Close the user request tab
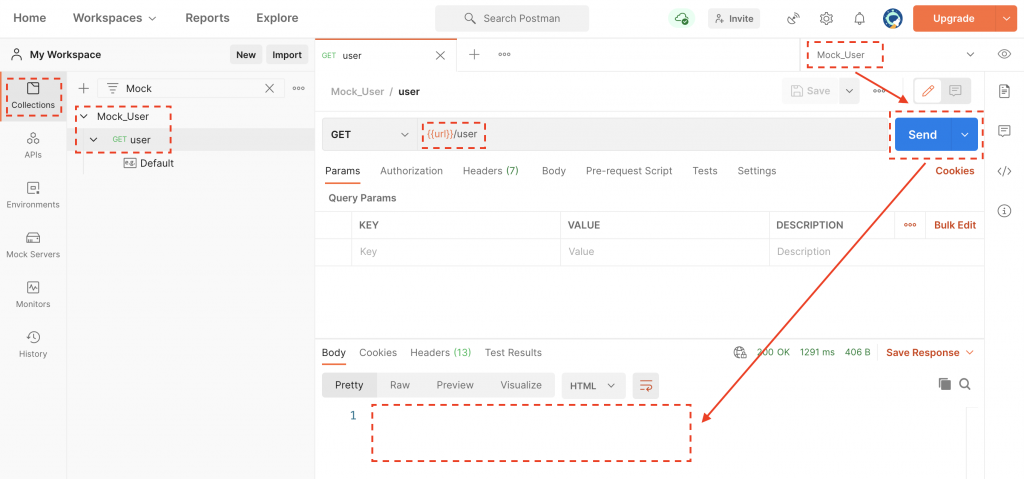Viewport: 1024px width, 479px height. (440, 56)
